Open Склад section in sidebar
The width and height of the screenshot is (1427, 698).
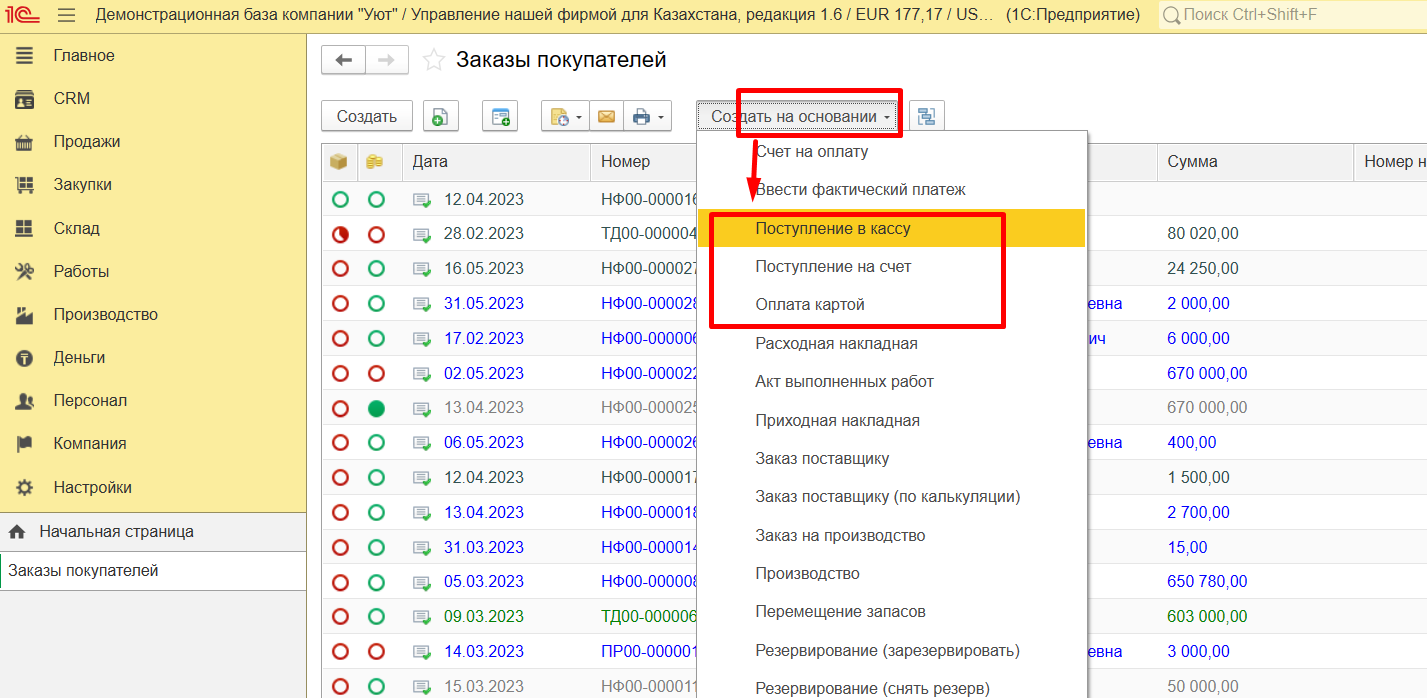(x=76, y=228)
